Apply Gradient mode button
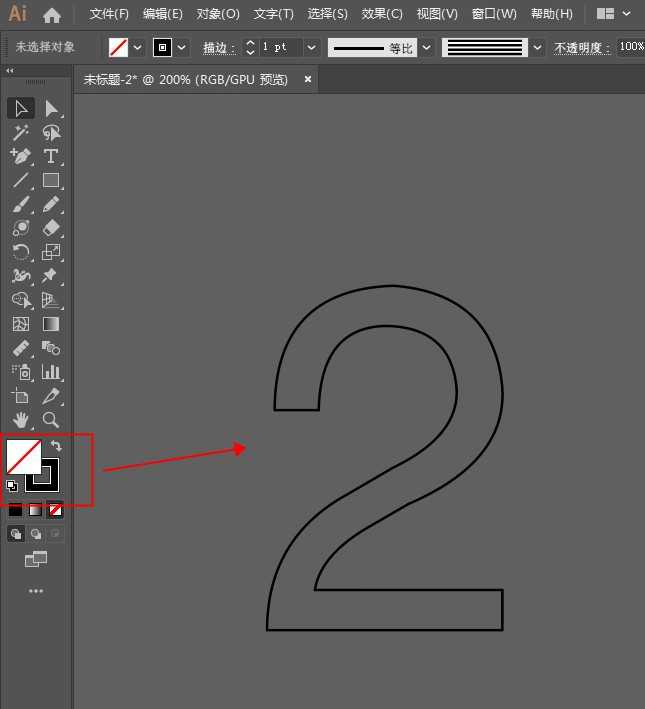This screenshot has height=709, width=645. [35, 510]
